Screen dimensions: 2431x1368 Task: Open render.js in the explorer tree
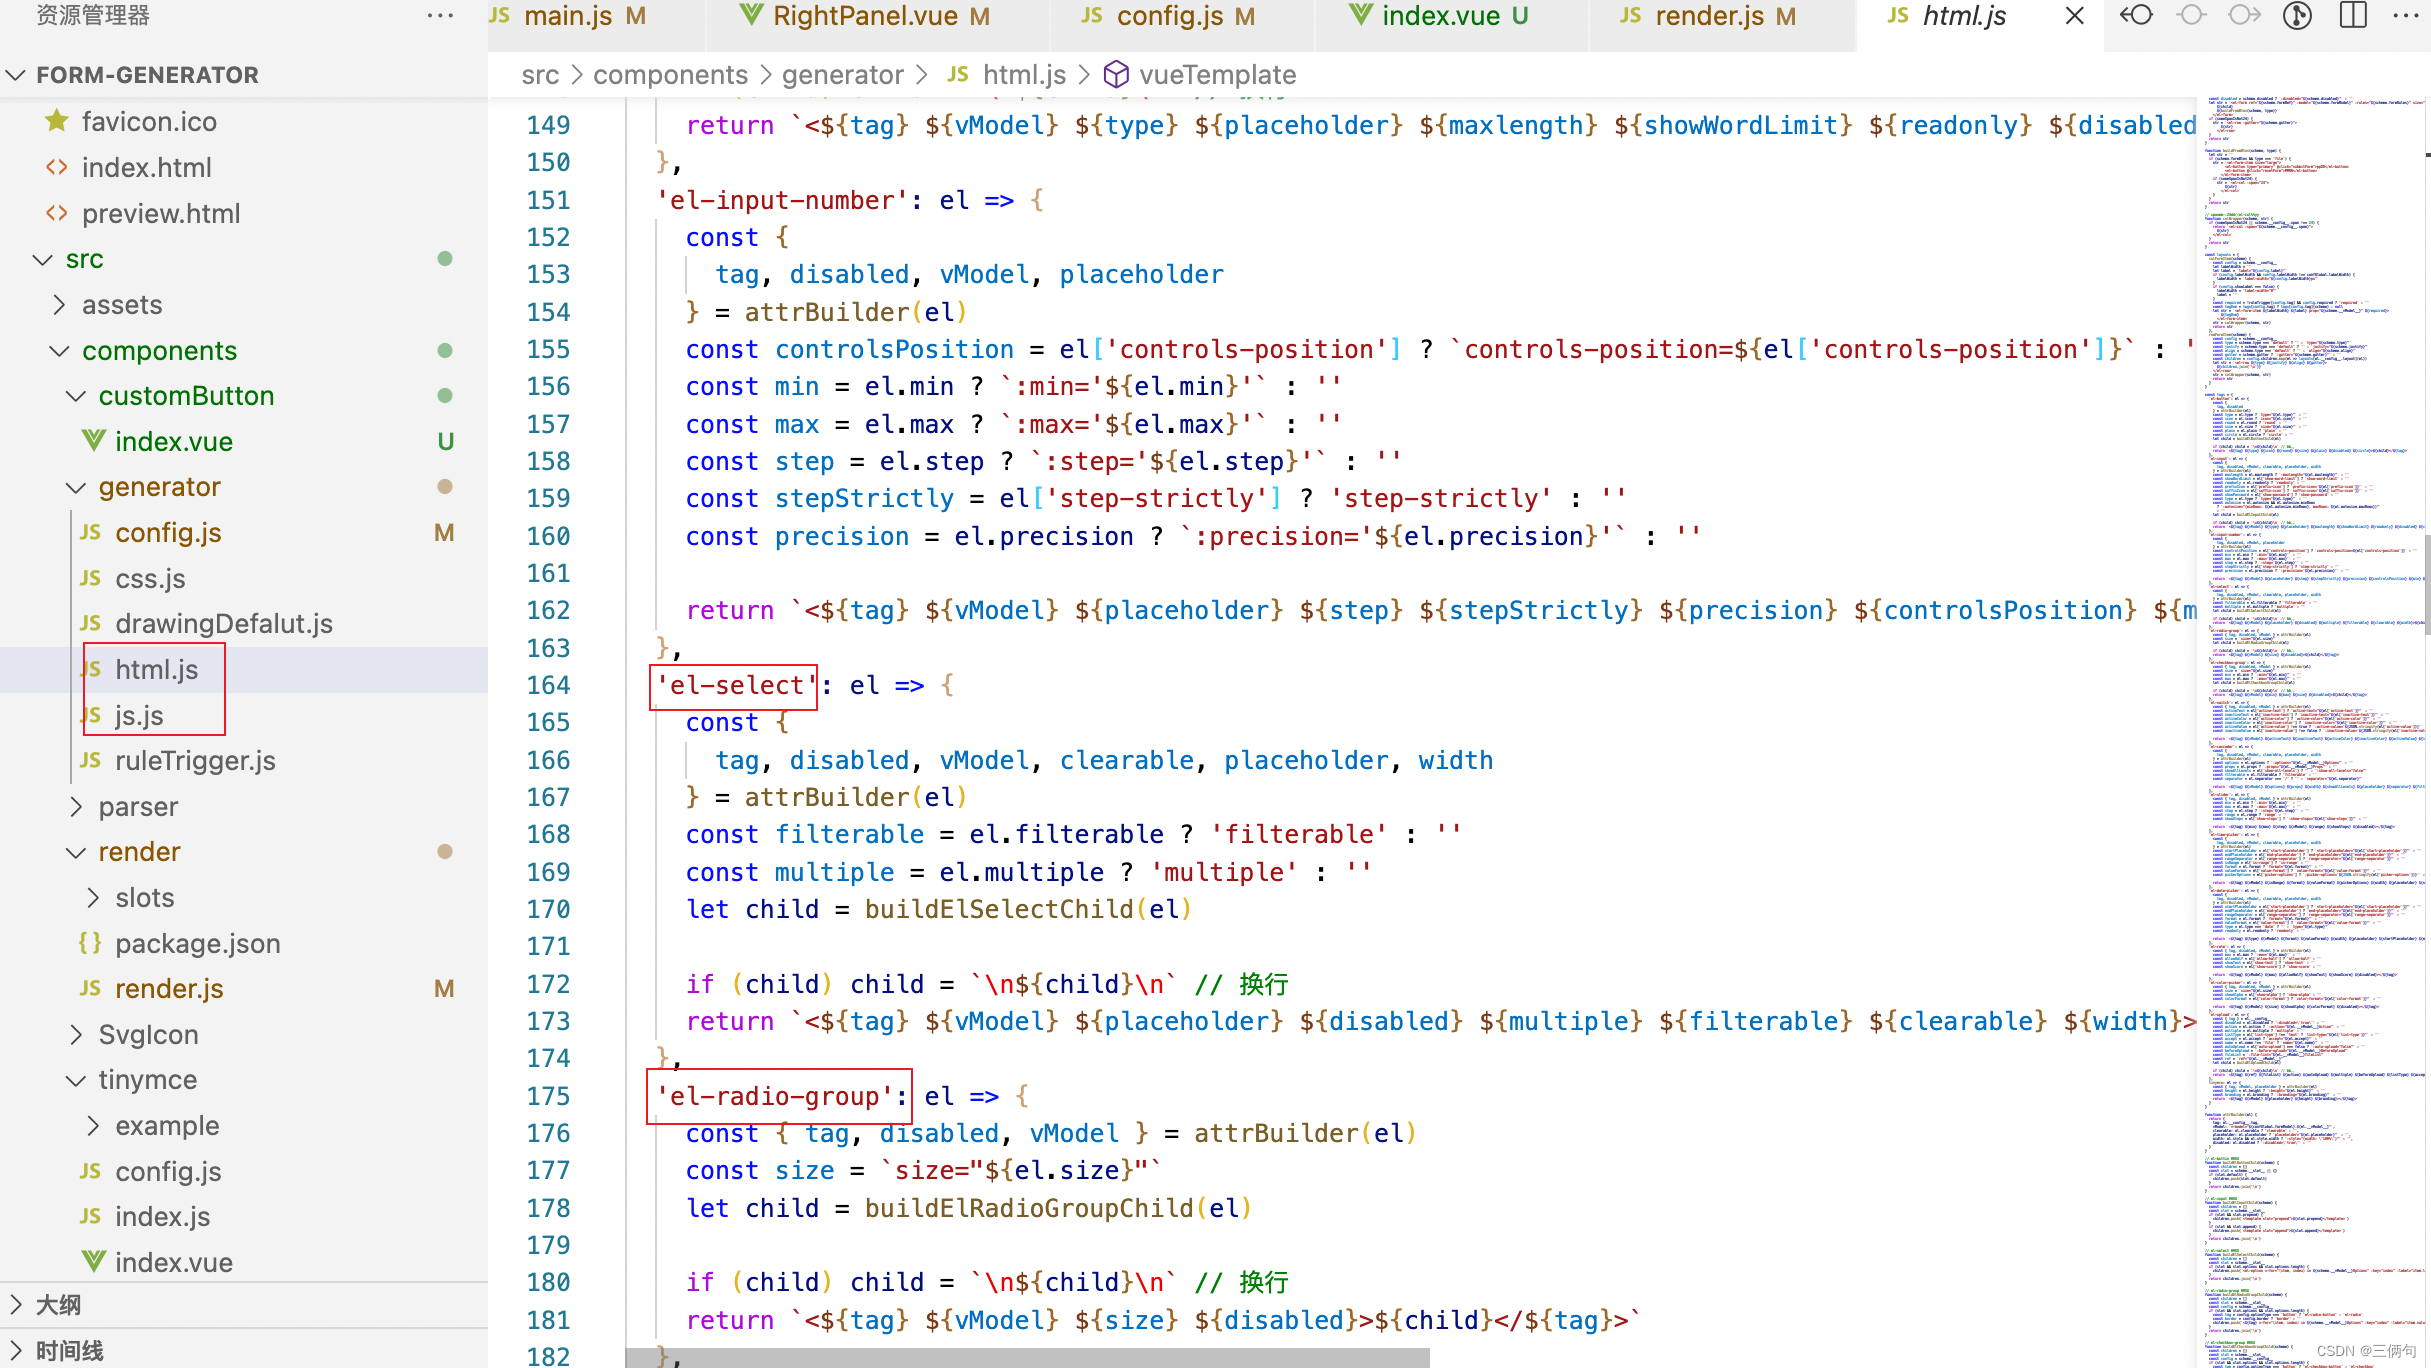click(x=169, y=989)
